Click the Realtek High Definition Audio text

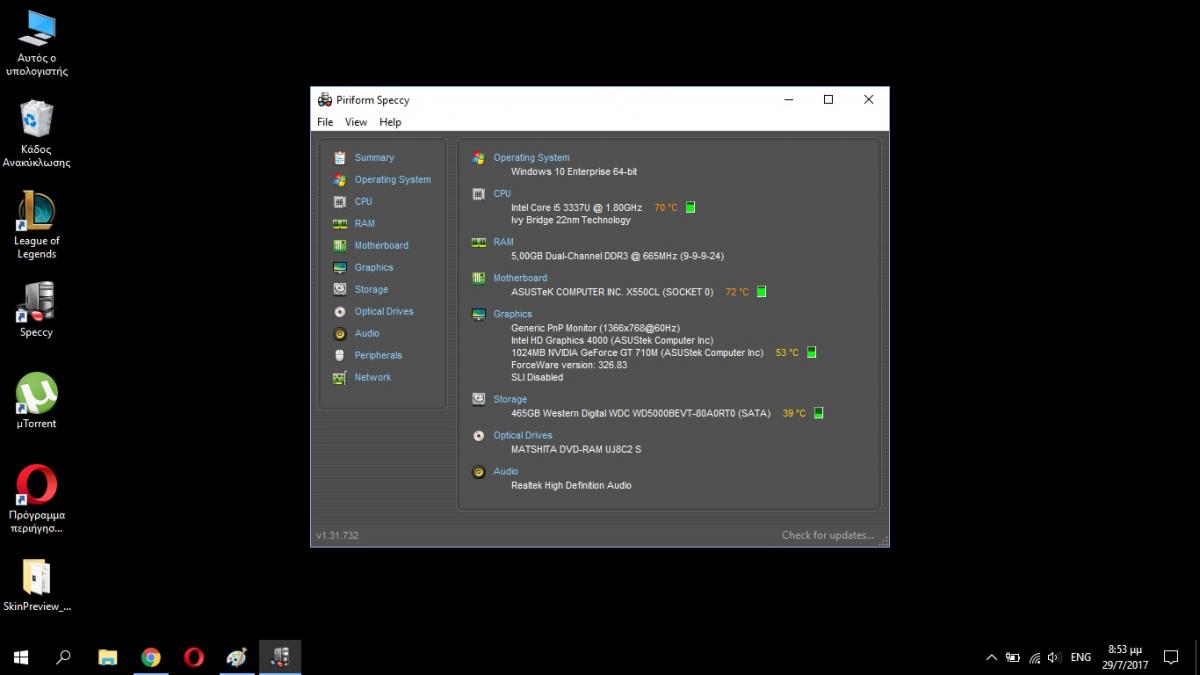(x=571, y=486)
